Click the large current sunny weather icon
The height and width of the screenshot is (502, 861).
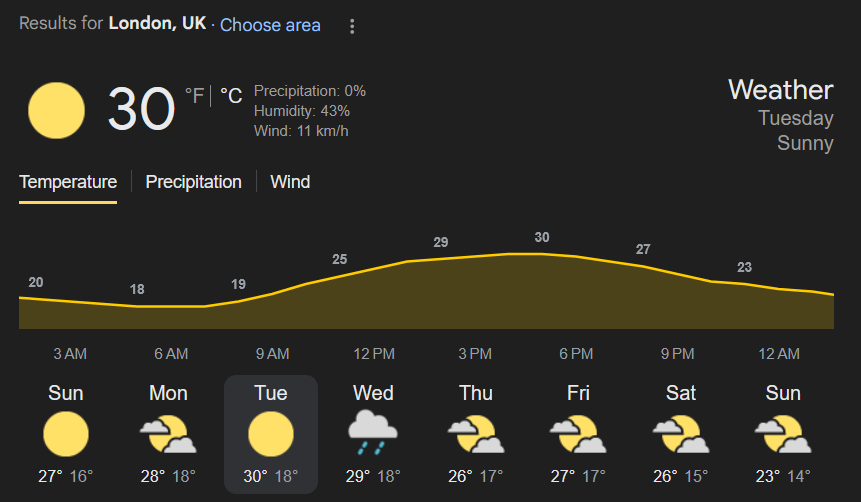[x=57, y=110]
